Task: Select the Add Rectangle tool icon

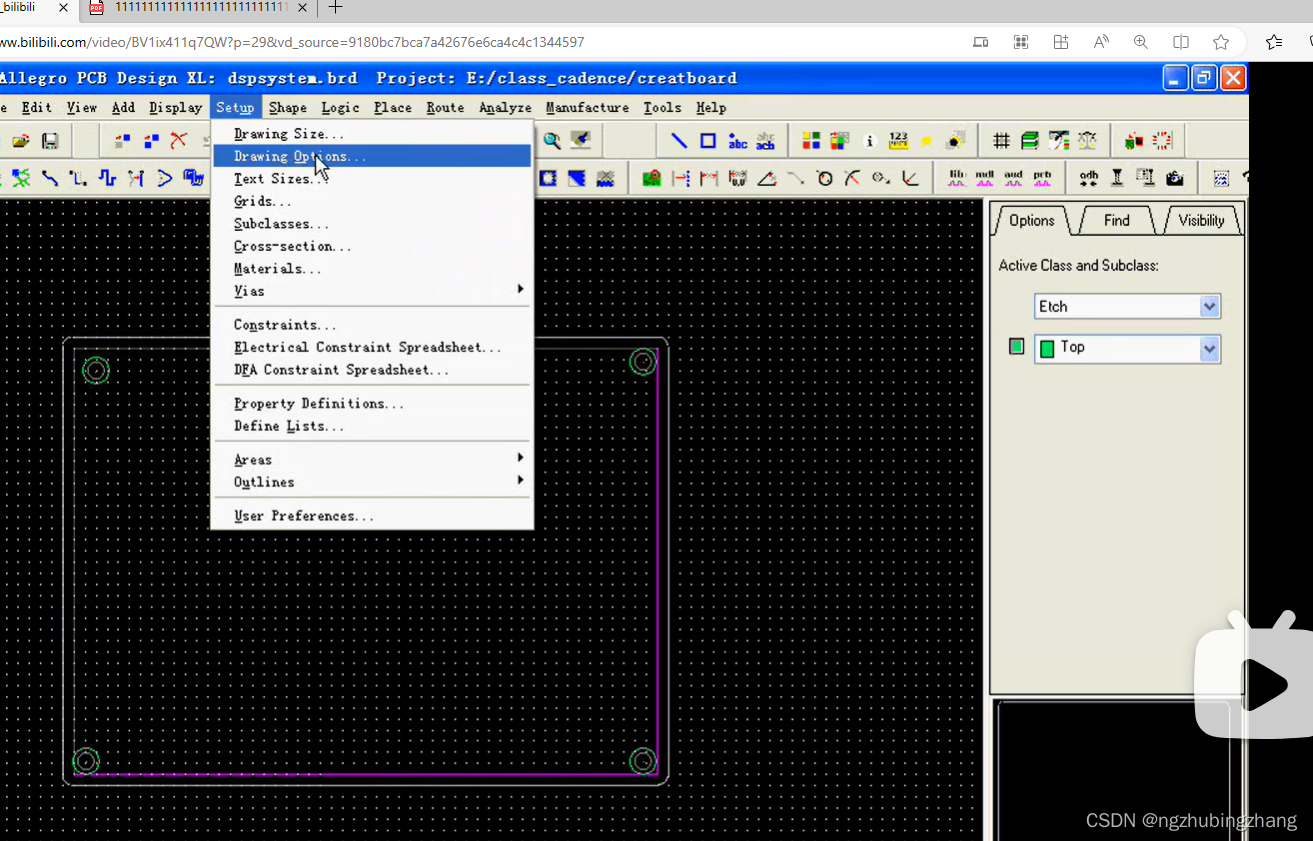Action: click(x=708, y=141)
